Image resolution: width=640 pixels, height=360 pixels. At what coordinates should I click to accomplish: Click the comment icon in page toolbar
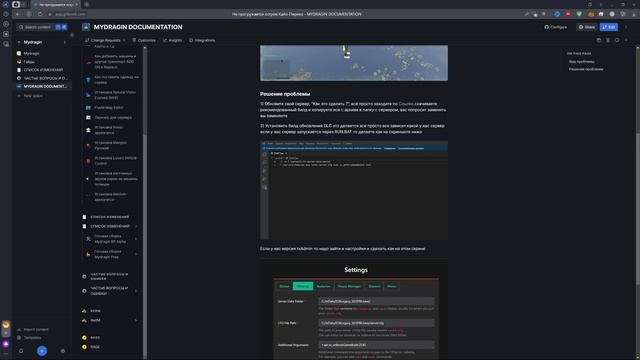tap(617, 40)
